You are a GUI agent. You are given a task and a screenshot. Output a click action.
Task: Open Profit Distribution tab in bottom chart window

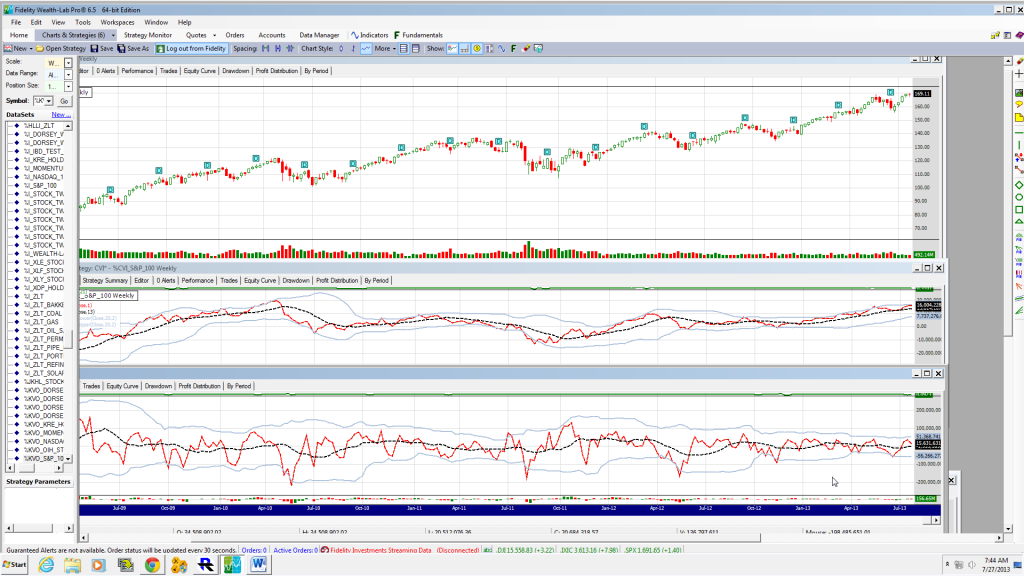199,386
